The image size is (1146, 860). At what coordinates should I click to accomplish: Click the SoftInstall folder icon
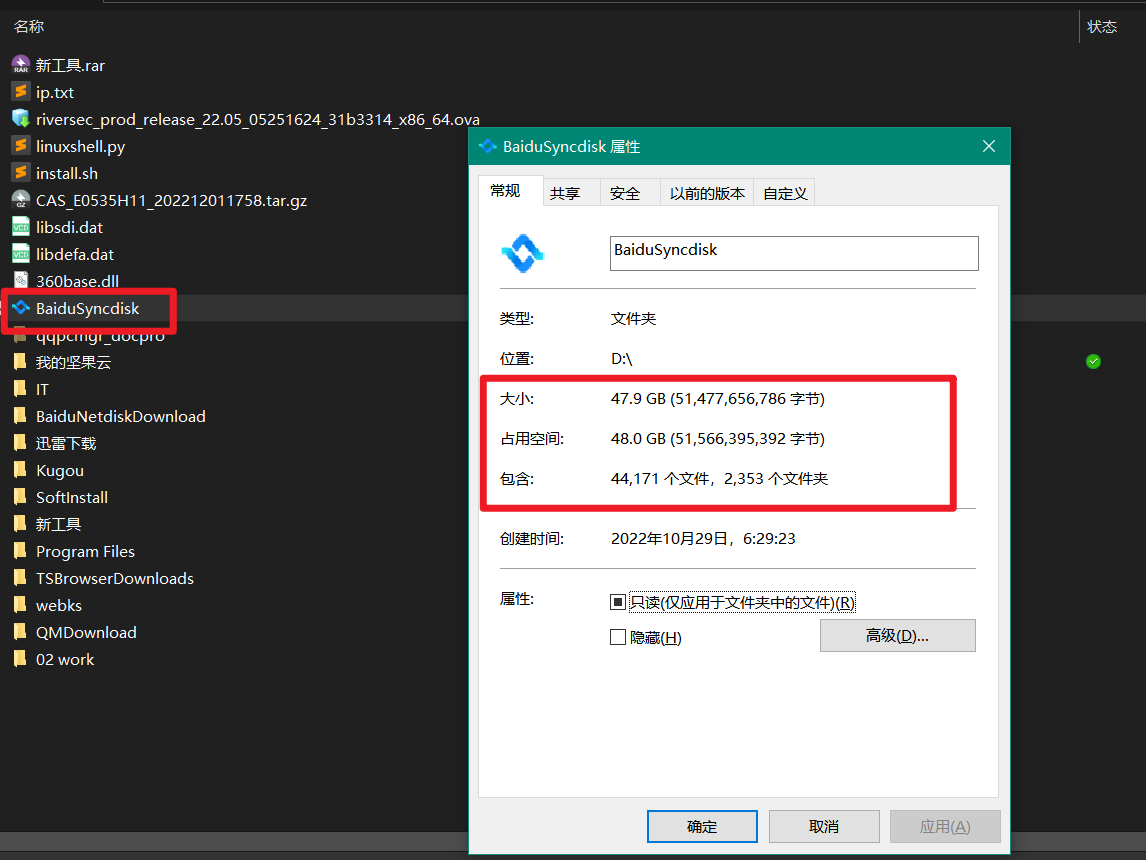pos(20,497)
